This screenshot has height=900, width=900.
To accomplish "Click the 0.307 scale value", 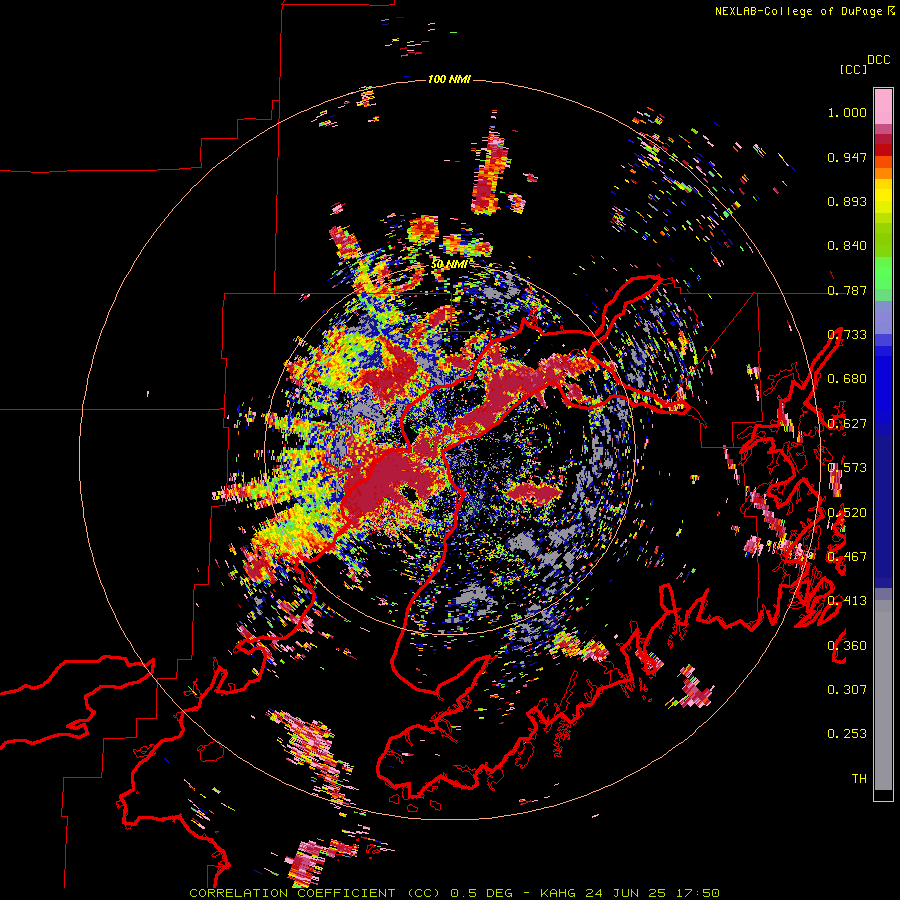I will (x=847, y=689).
